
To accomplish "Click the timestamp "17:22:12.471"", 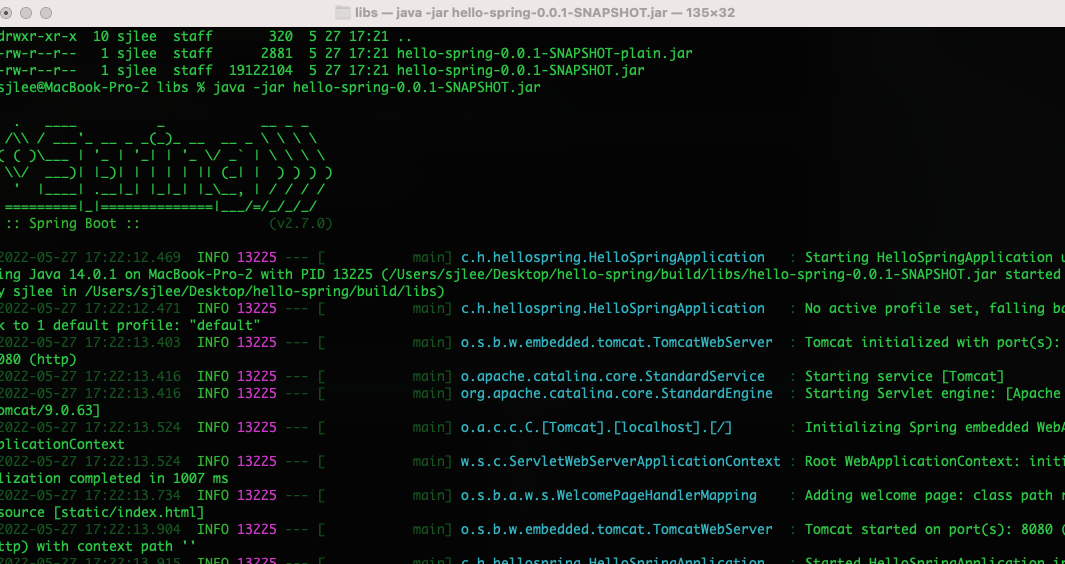I will click(x=133, y=309).
